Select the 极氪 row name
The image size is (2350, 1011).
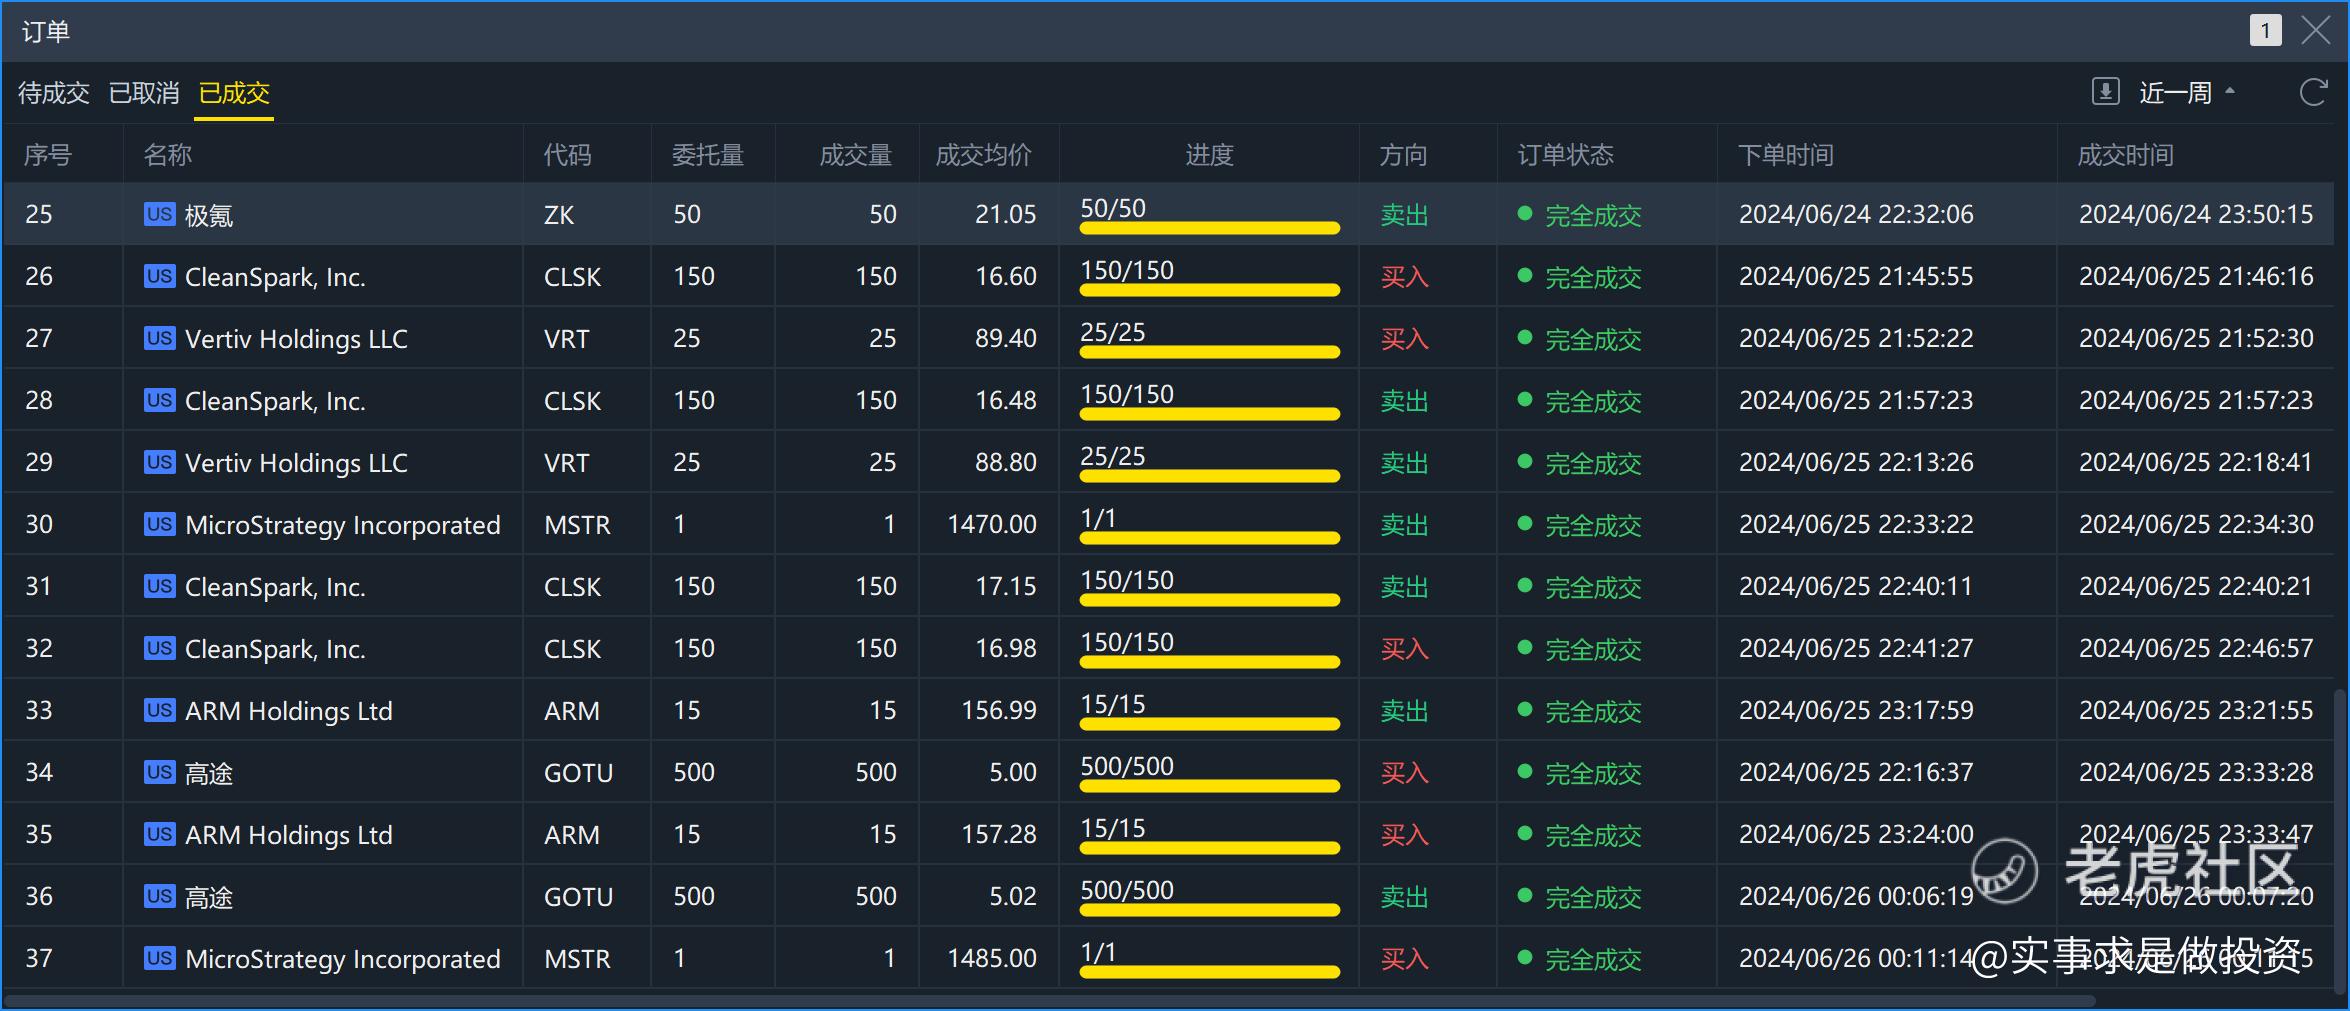209,215
